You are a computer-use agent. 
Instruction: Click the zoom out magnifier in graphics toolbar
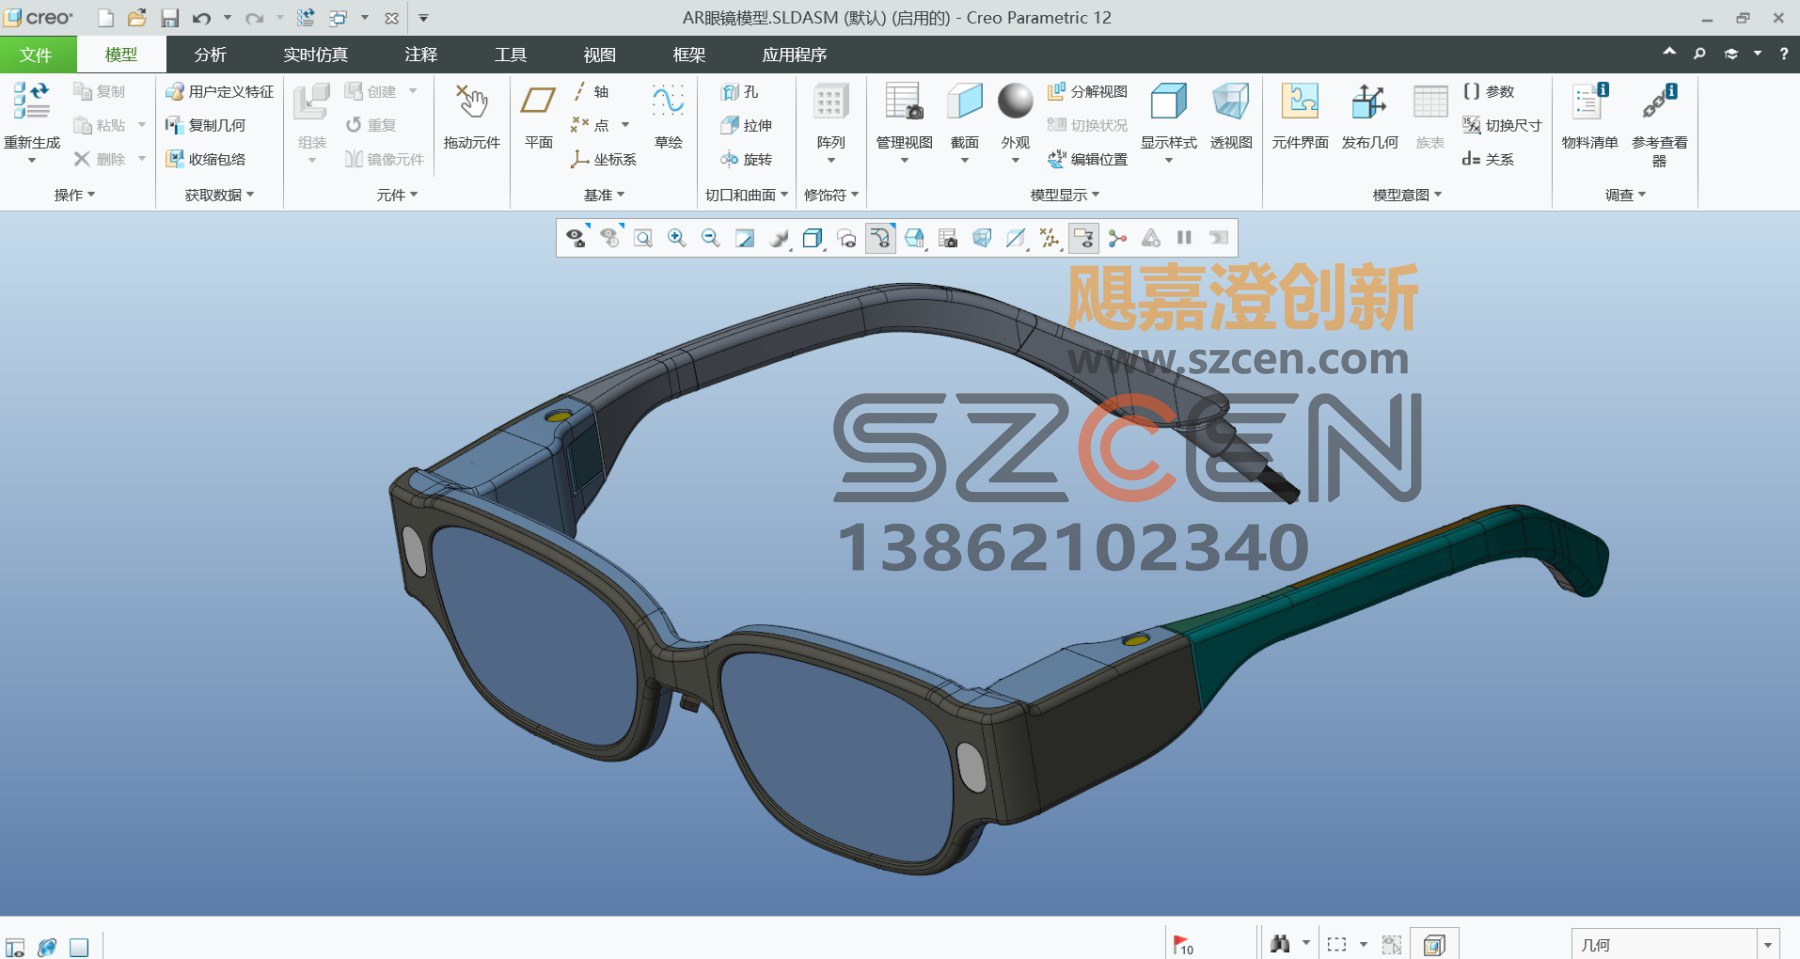point(711,238)
